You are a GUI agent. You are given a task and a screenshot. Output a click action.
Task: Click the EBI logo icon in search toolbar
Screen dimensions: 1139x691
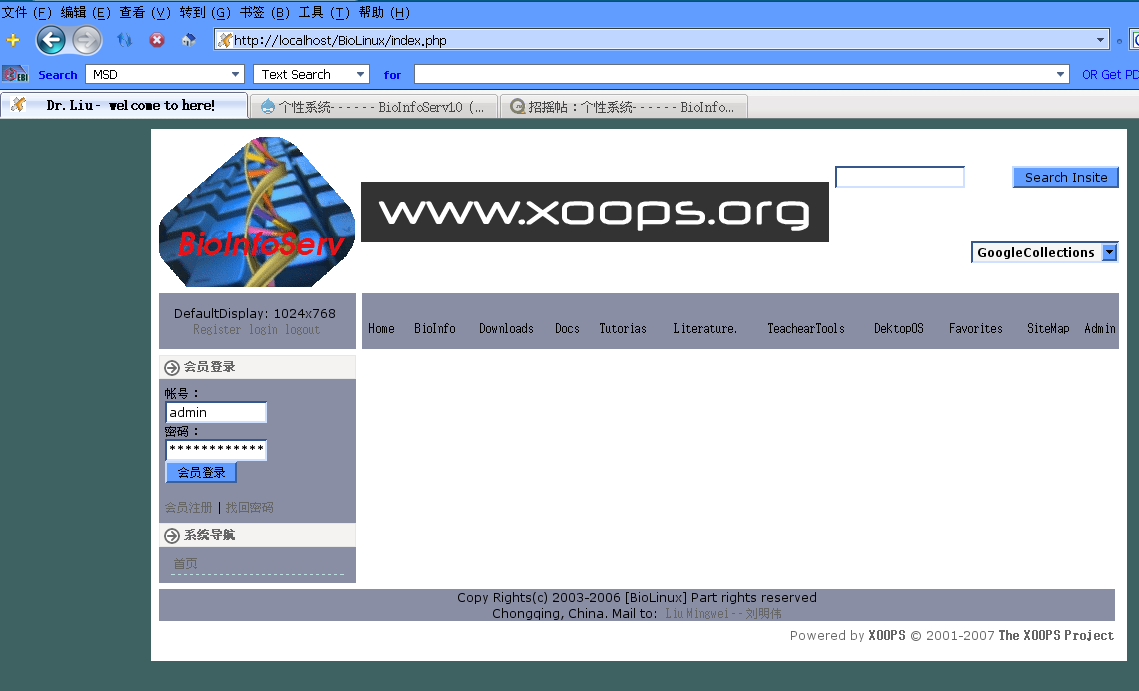point(15,74)
